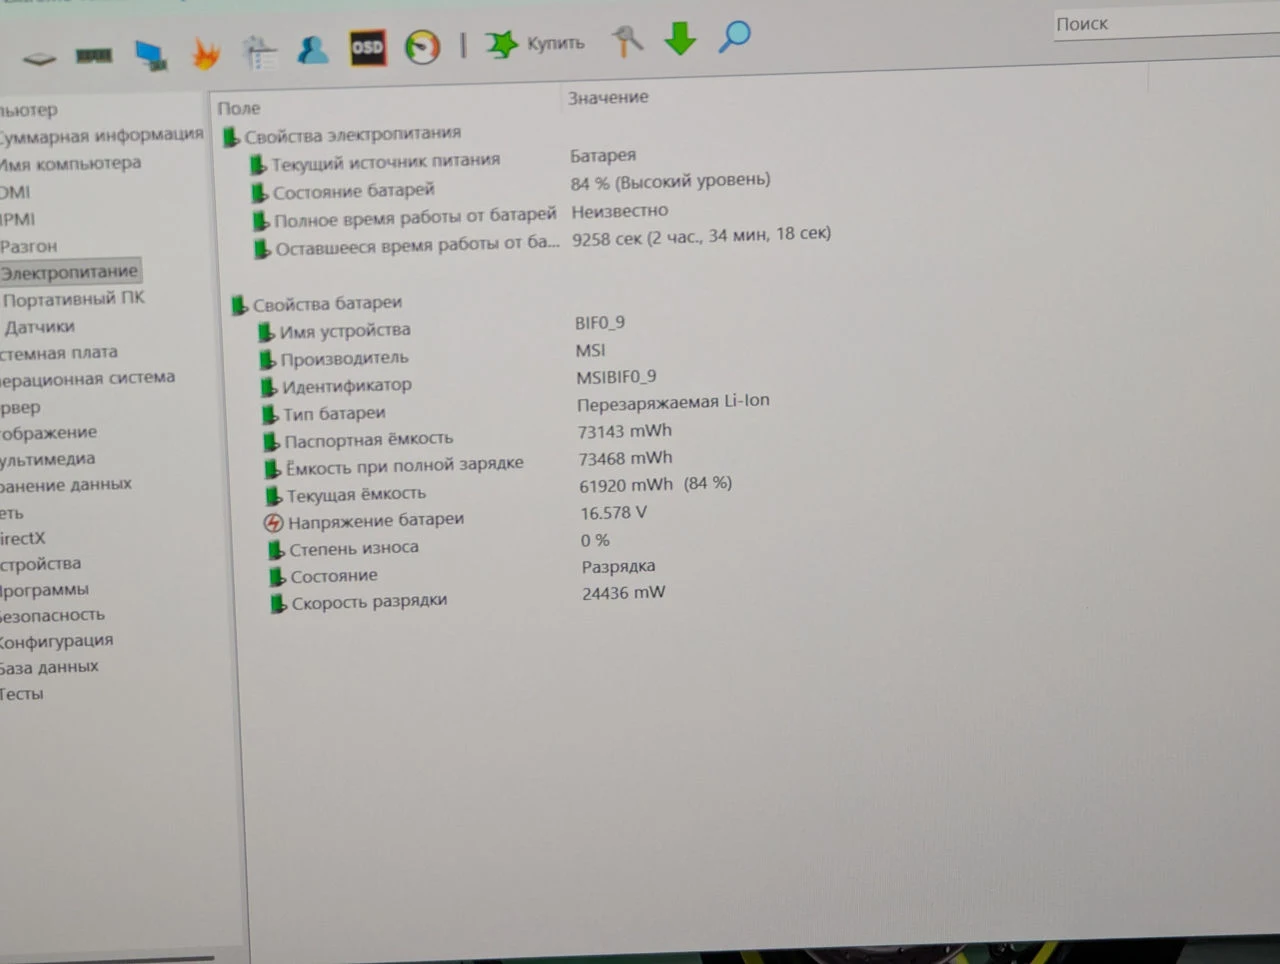1280x964 pixels.
Task: Click the green down arrow update icon
Action: pyautogui.click(x=680, y=38)
